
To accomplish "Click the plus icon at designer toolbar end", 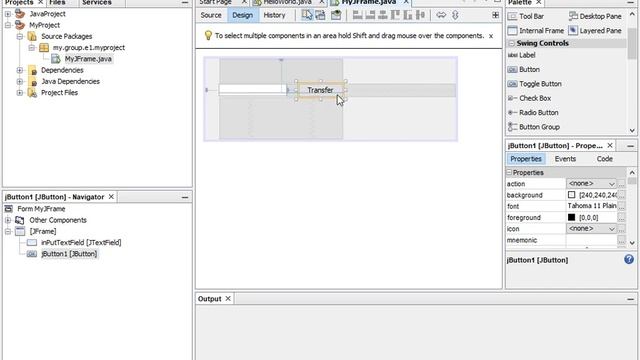I will tap(496, 15).
